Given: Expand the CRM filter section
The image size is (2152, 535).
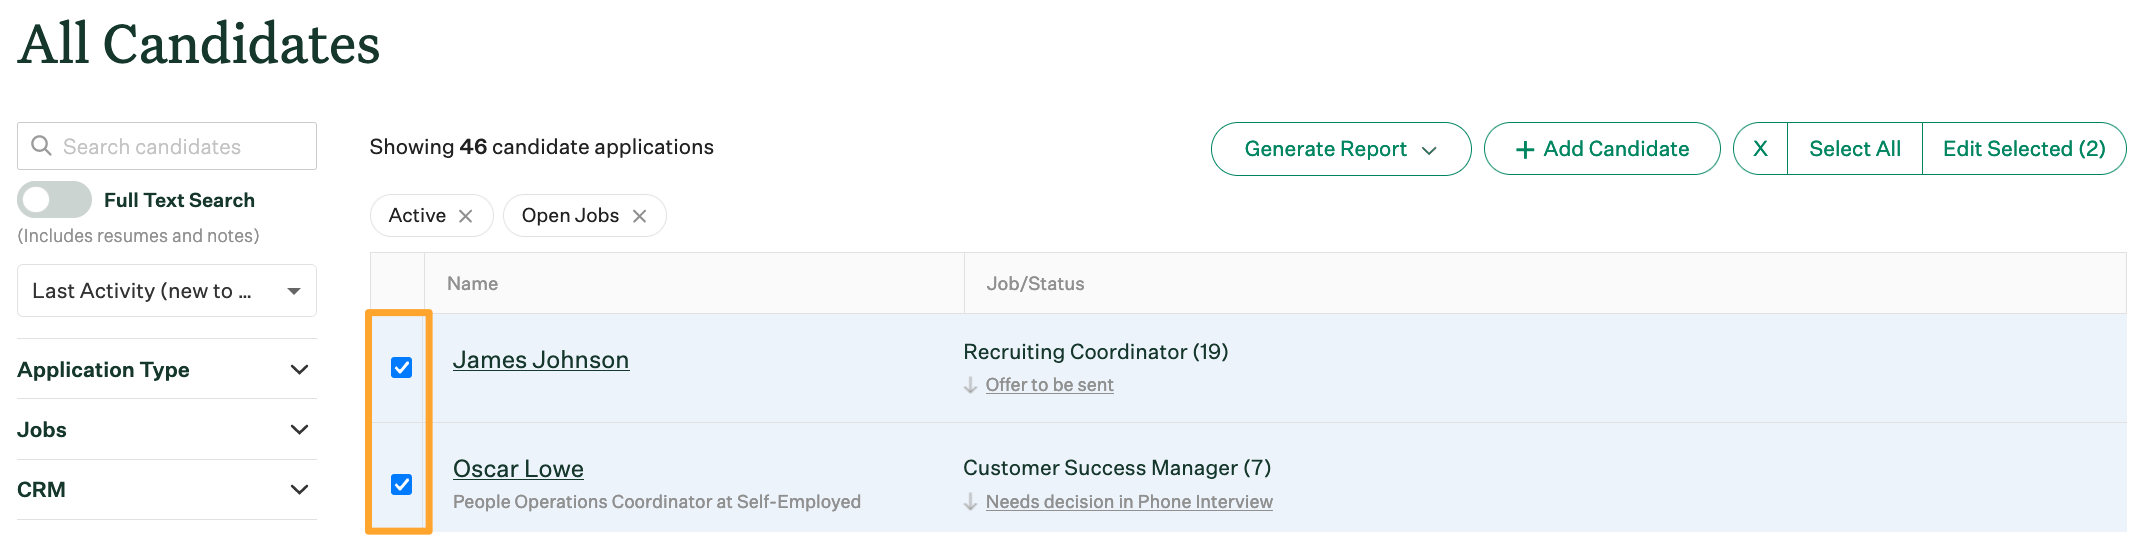Looking at the screenshot, I should pyautogui.click(x=298, y=490).
